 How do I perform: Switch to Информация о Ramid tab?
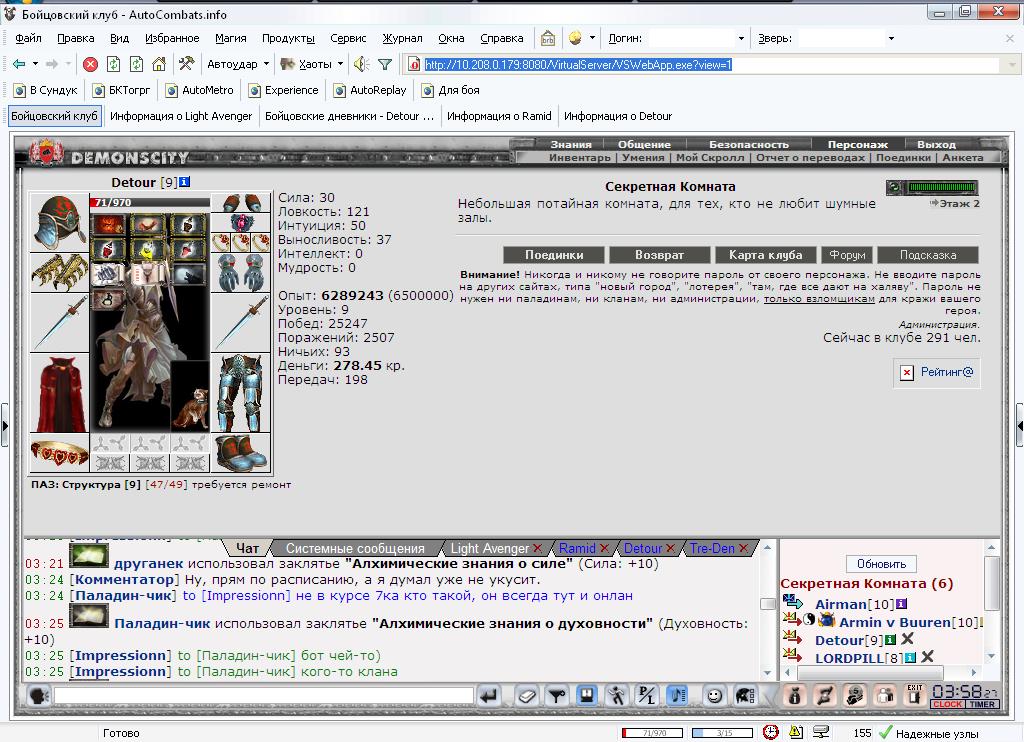point(499,116)
